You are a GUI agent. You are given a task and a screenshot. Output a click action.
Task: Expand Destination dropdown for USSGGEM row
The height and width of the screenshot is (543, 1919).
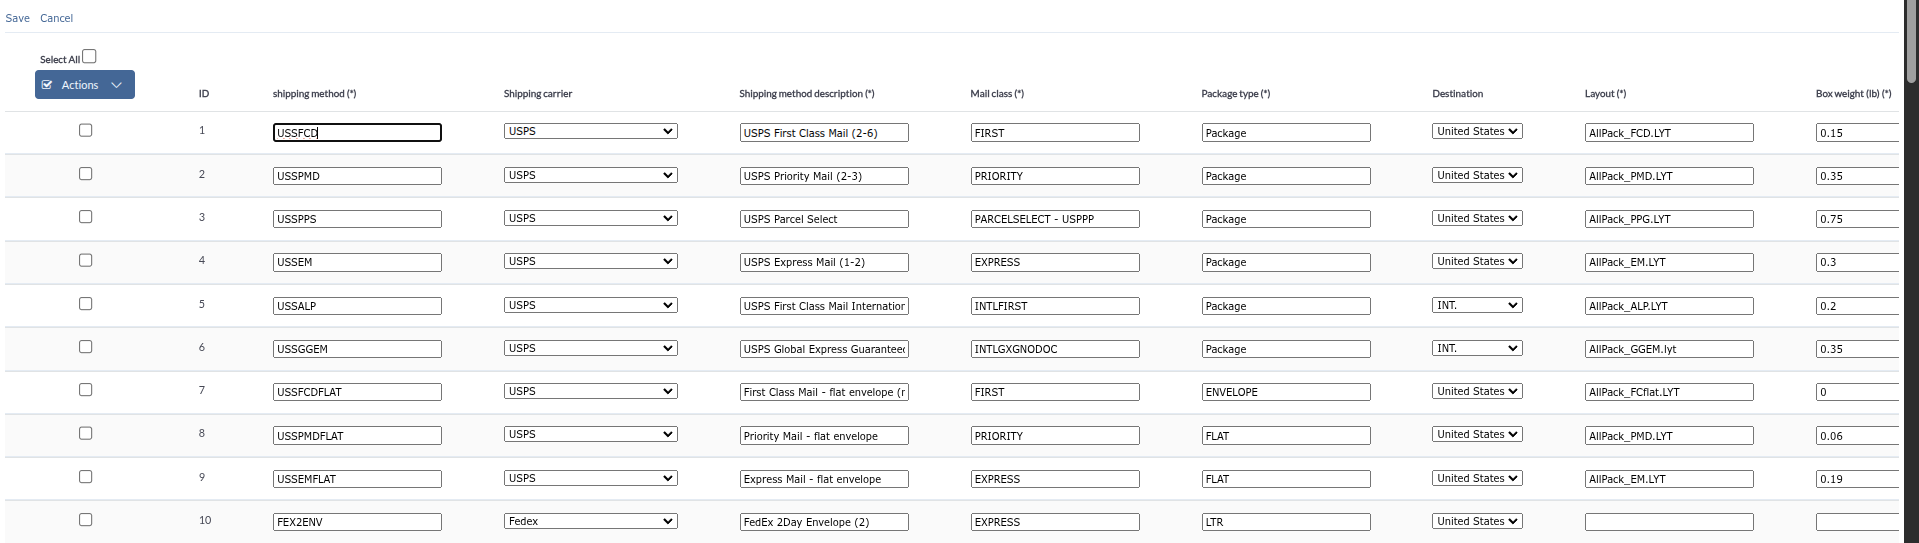(x=1476, y=348)
